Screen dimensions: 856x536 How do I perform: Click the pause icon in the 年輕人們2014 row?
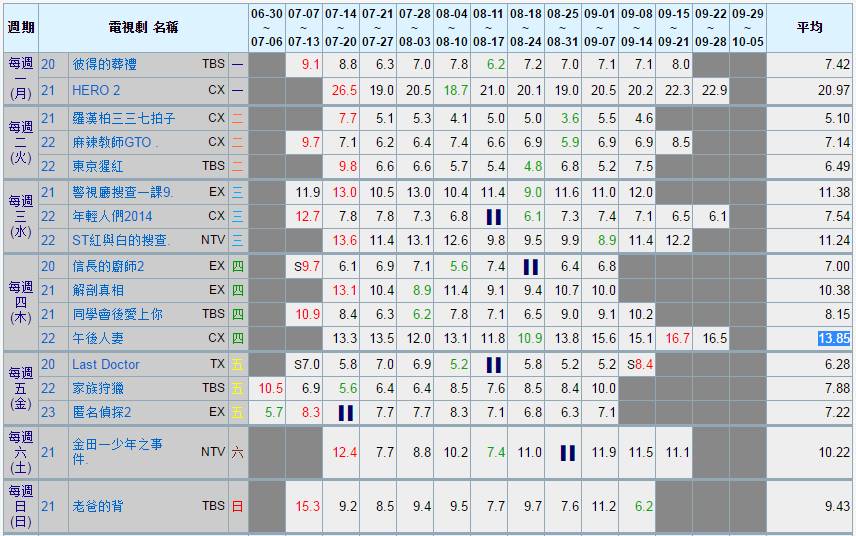[493, 217]
